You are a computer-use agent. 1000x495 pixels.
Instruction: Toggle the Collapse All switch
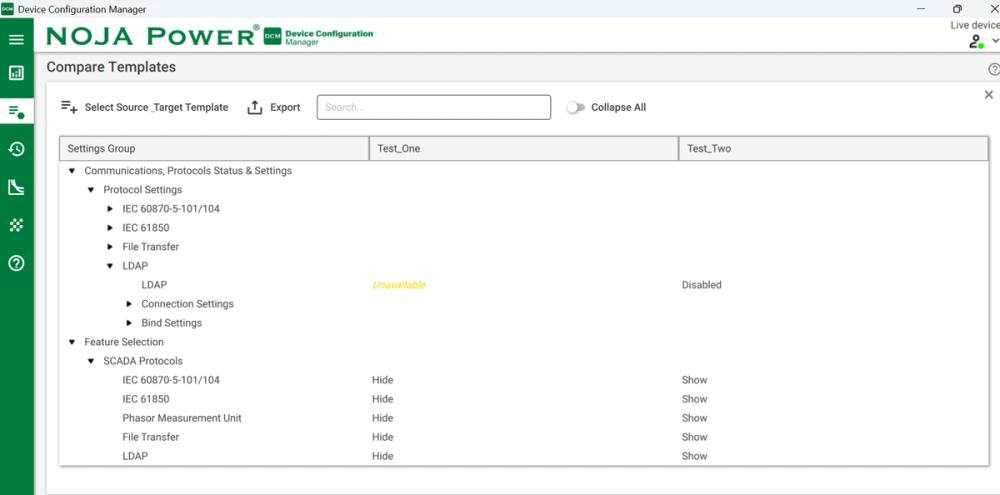(x=575, y=108)
